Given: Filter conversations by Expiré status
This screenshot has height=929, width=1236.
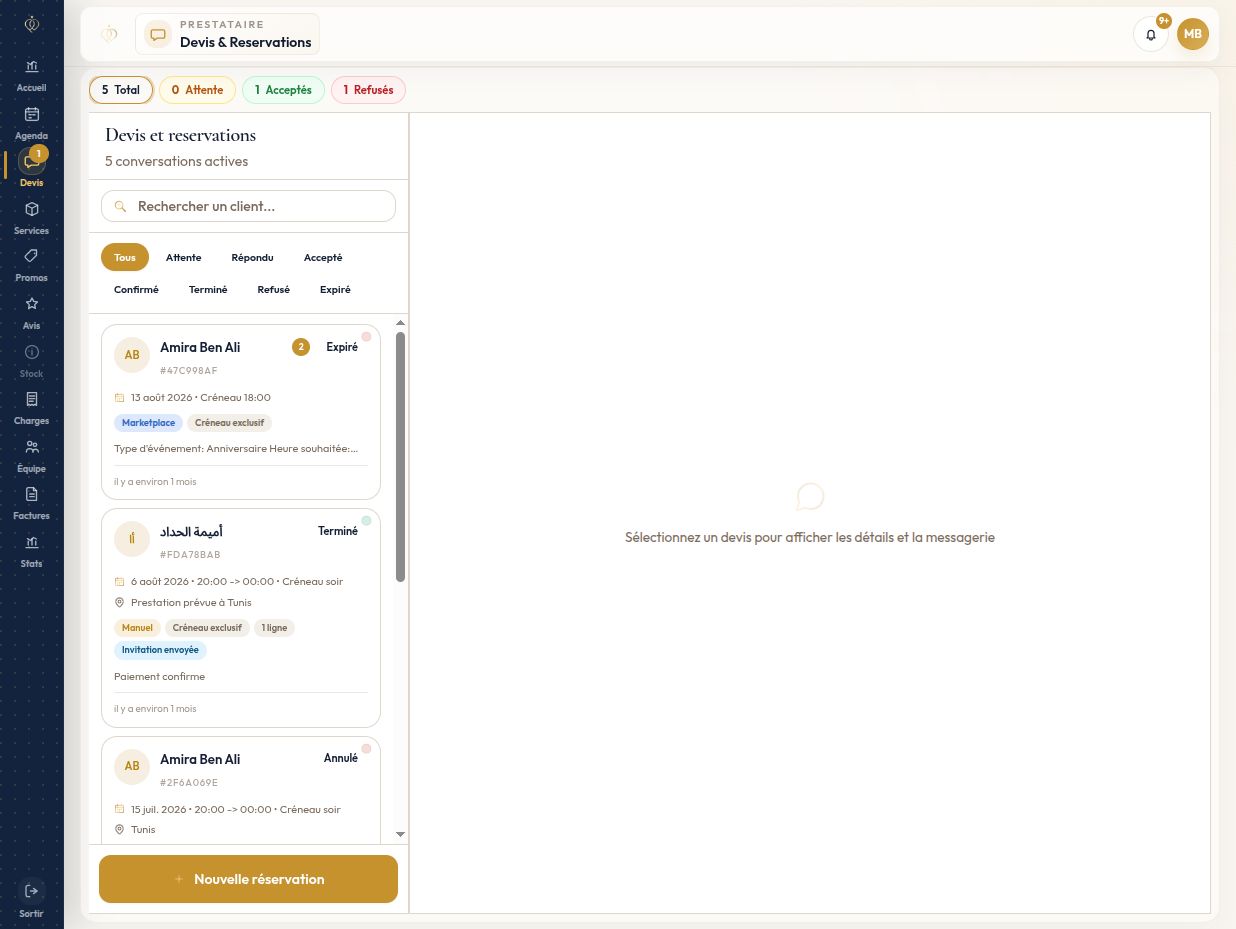Looking at the screenshot, I should tap(335, 290).
